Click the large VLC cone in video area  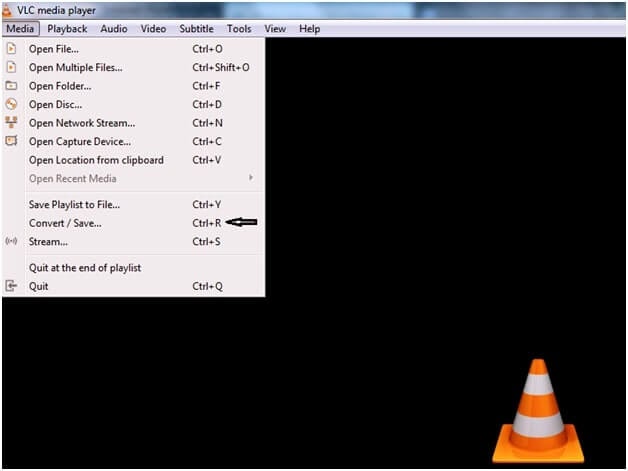tap(538, 411)
